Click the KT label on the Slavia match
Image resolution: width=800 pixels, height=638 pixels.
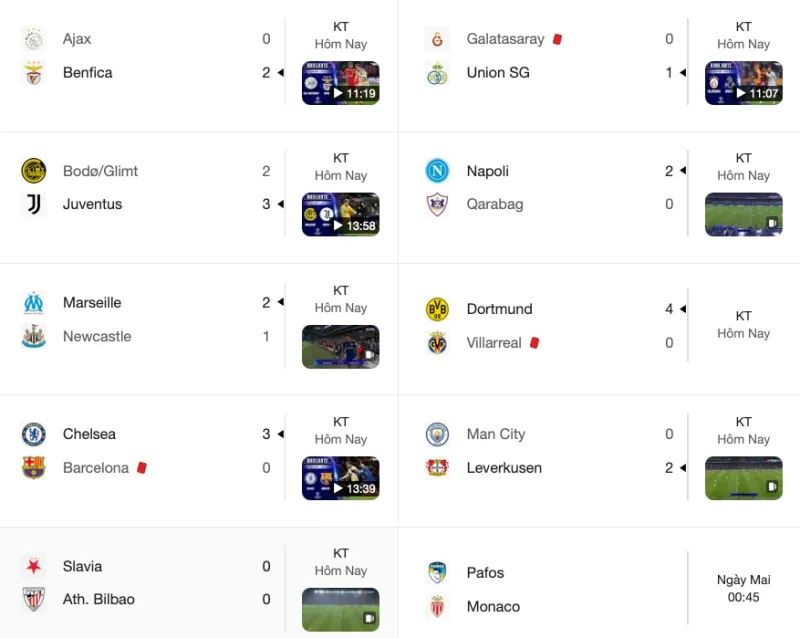(341, 552)
